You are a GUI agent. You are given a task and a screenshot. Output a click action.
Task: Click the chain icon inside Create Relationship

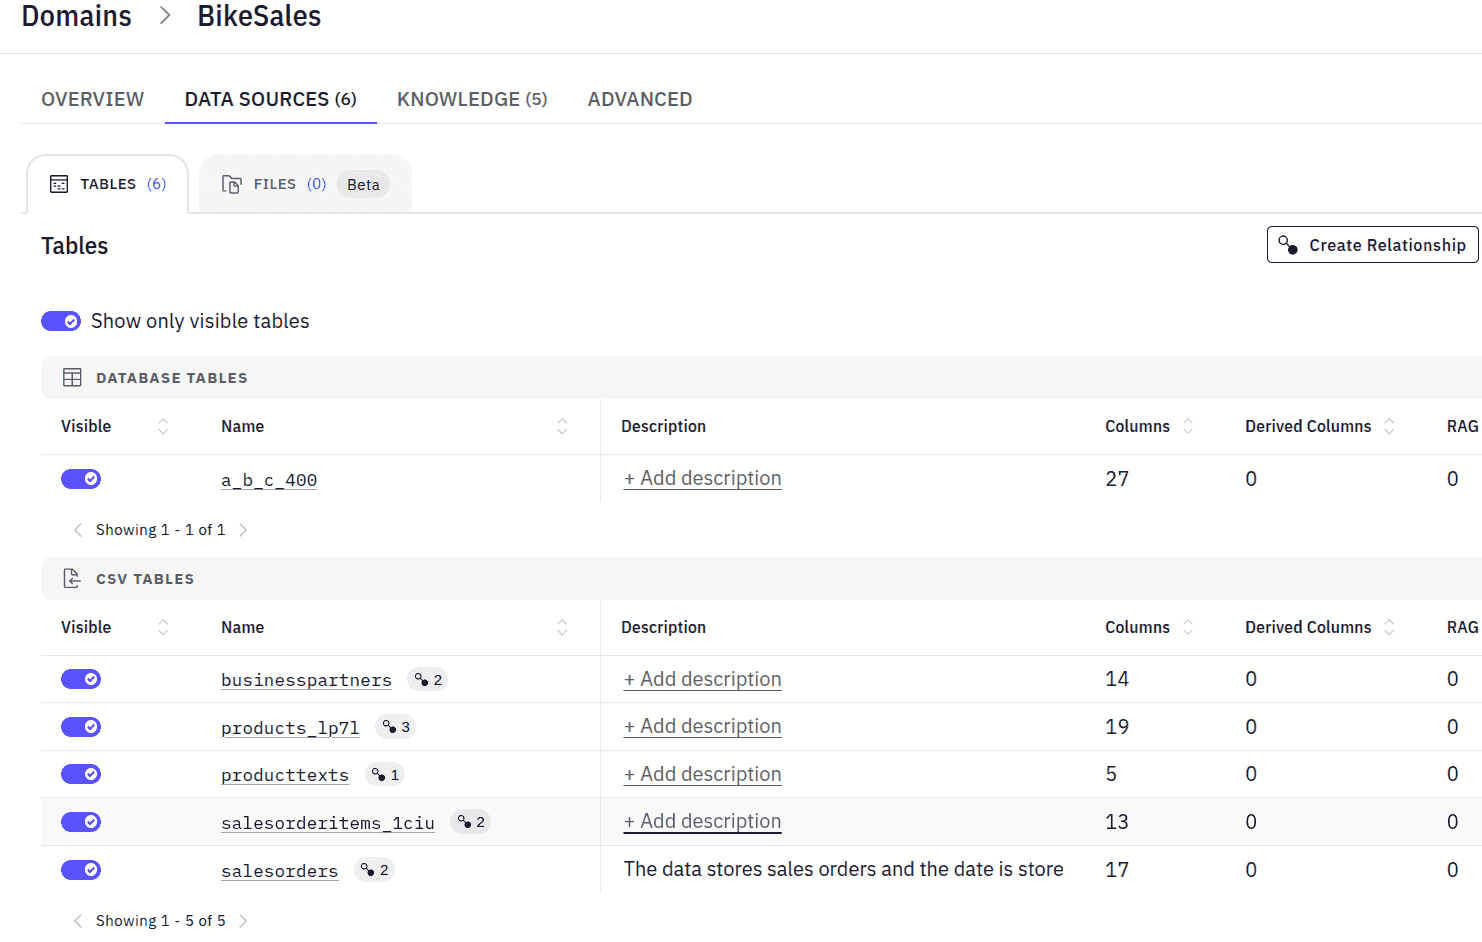[x=1290, y=244]
